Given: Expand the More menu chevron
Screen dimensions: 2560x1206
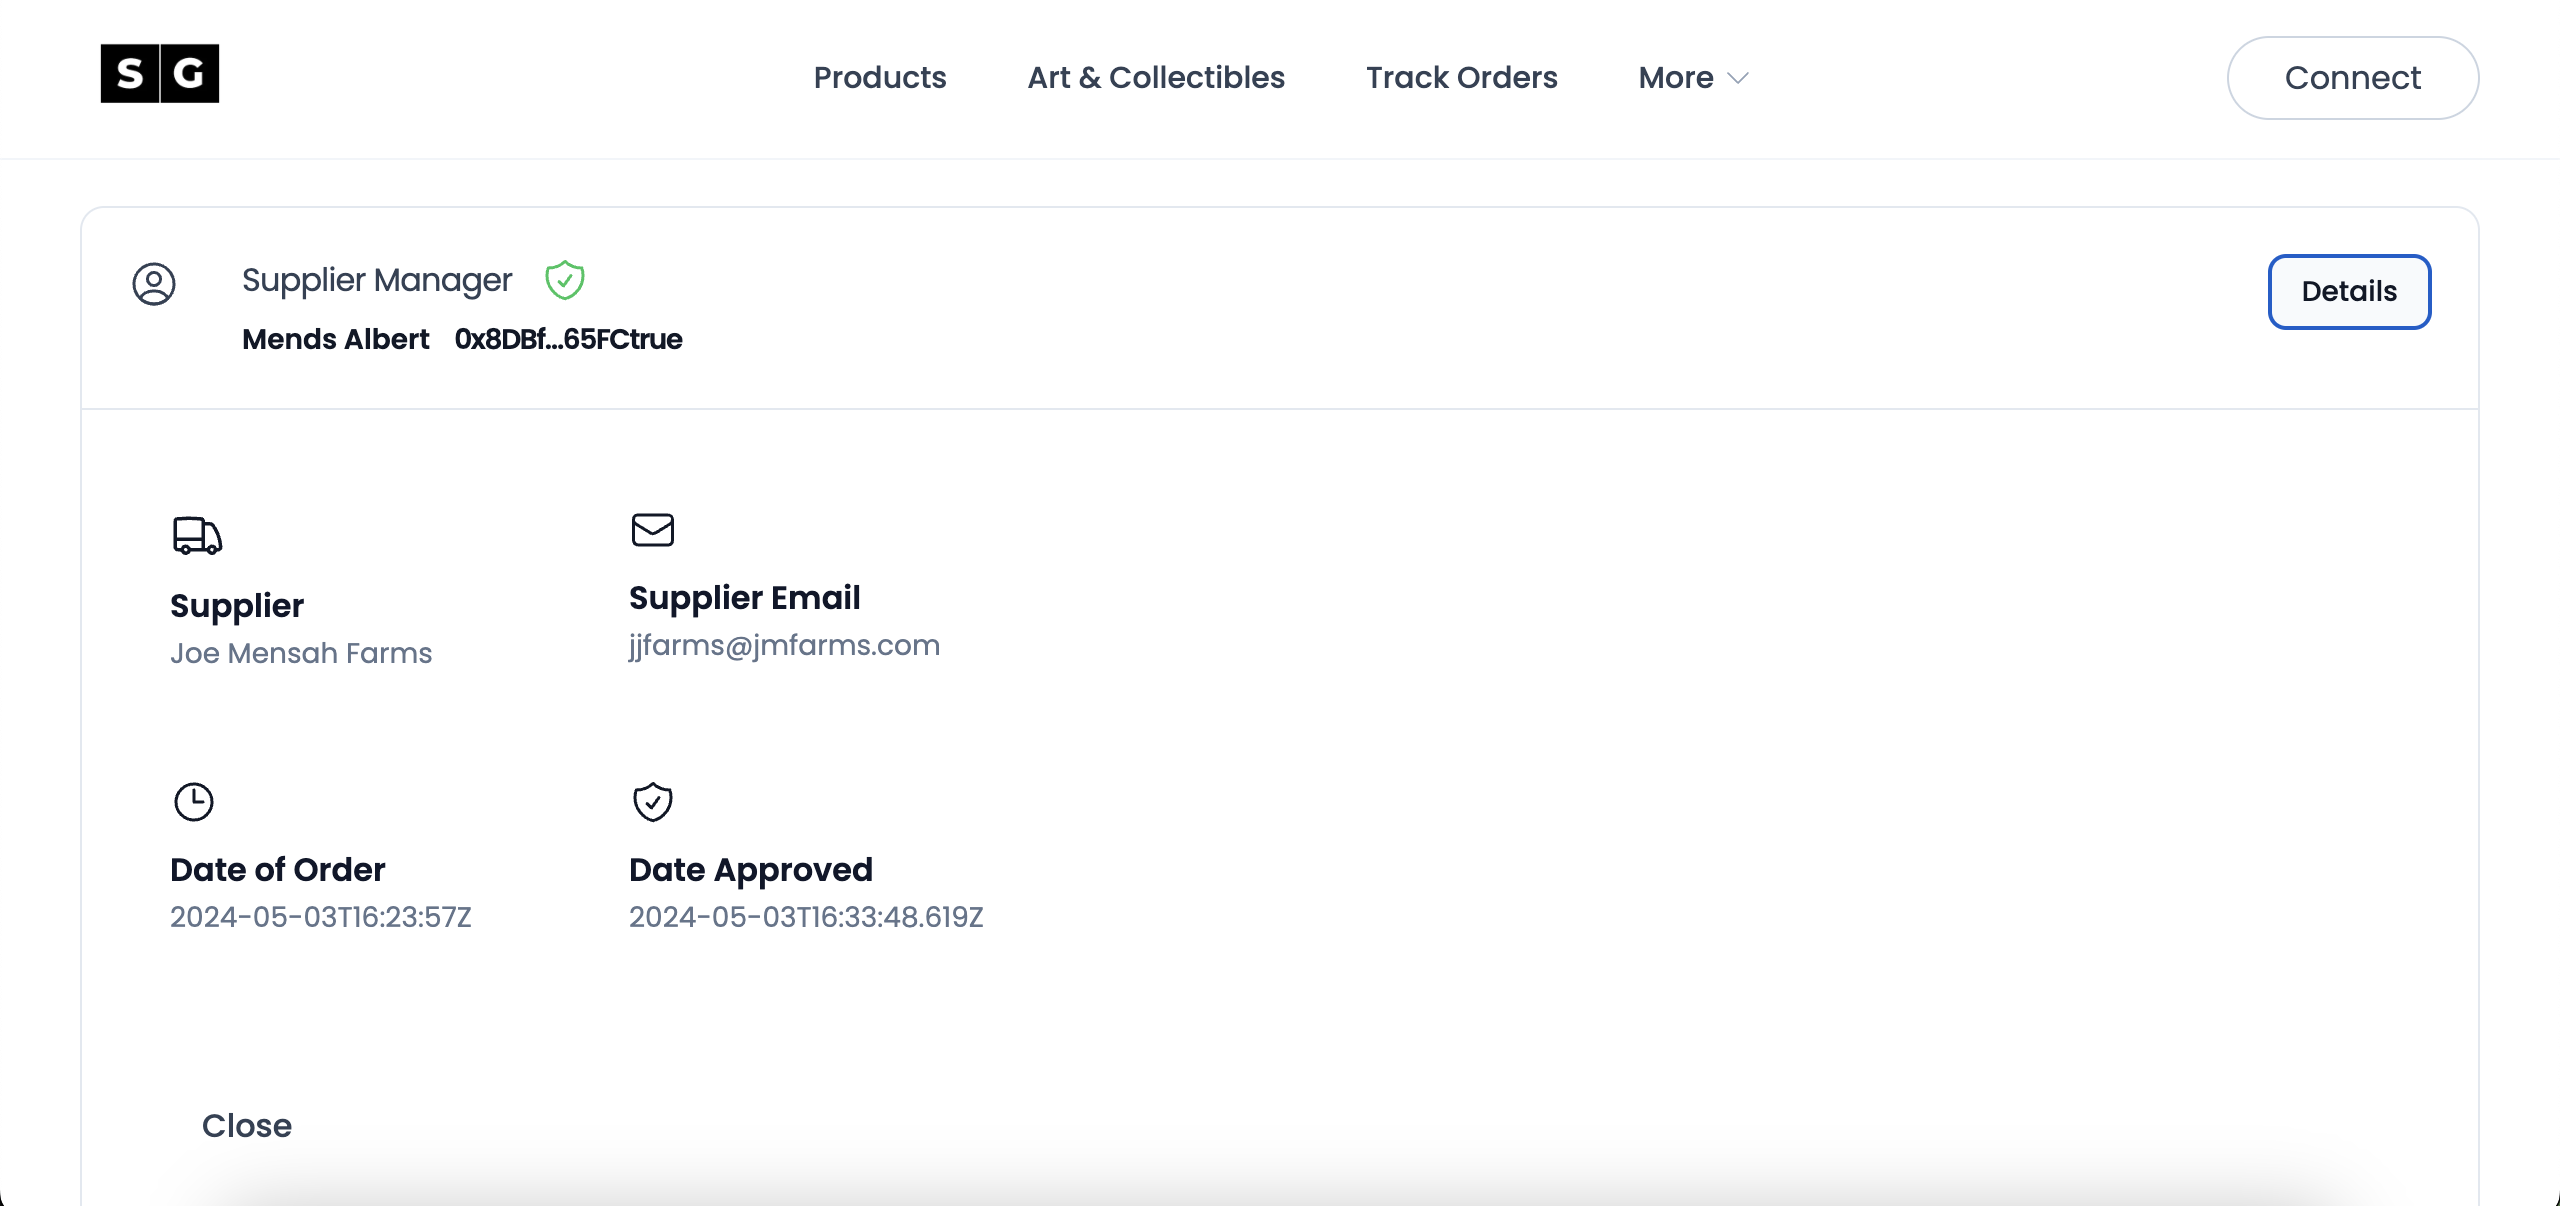Looking at the screenshot, I should click(x=1739, y=78).
